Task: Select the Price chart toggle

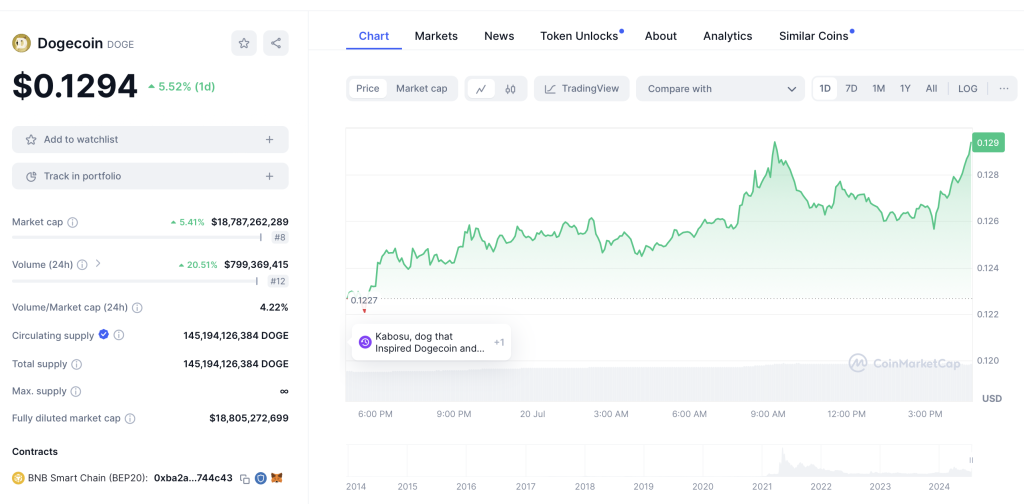Action: (x=368, y=89)
